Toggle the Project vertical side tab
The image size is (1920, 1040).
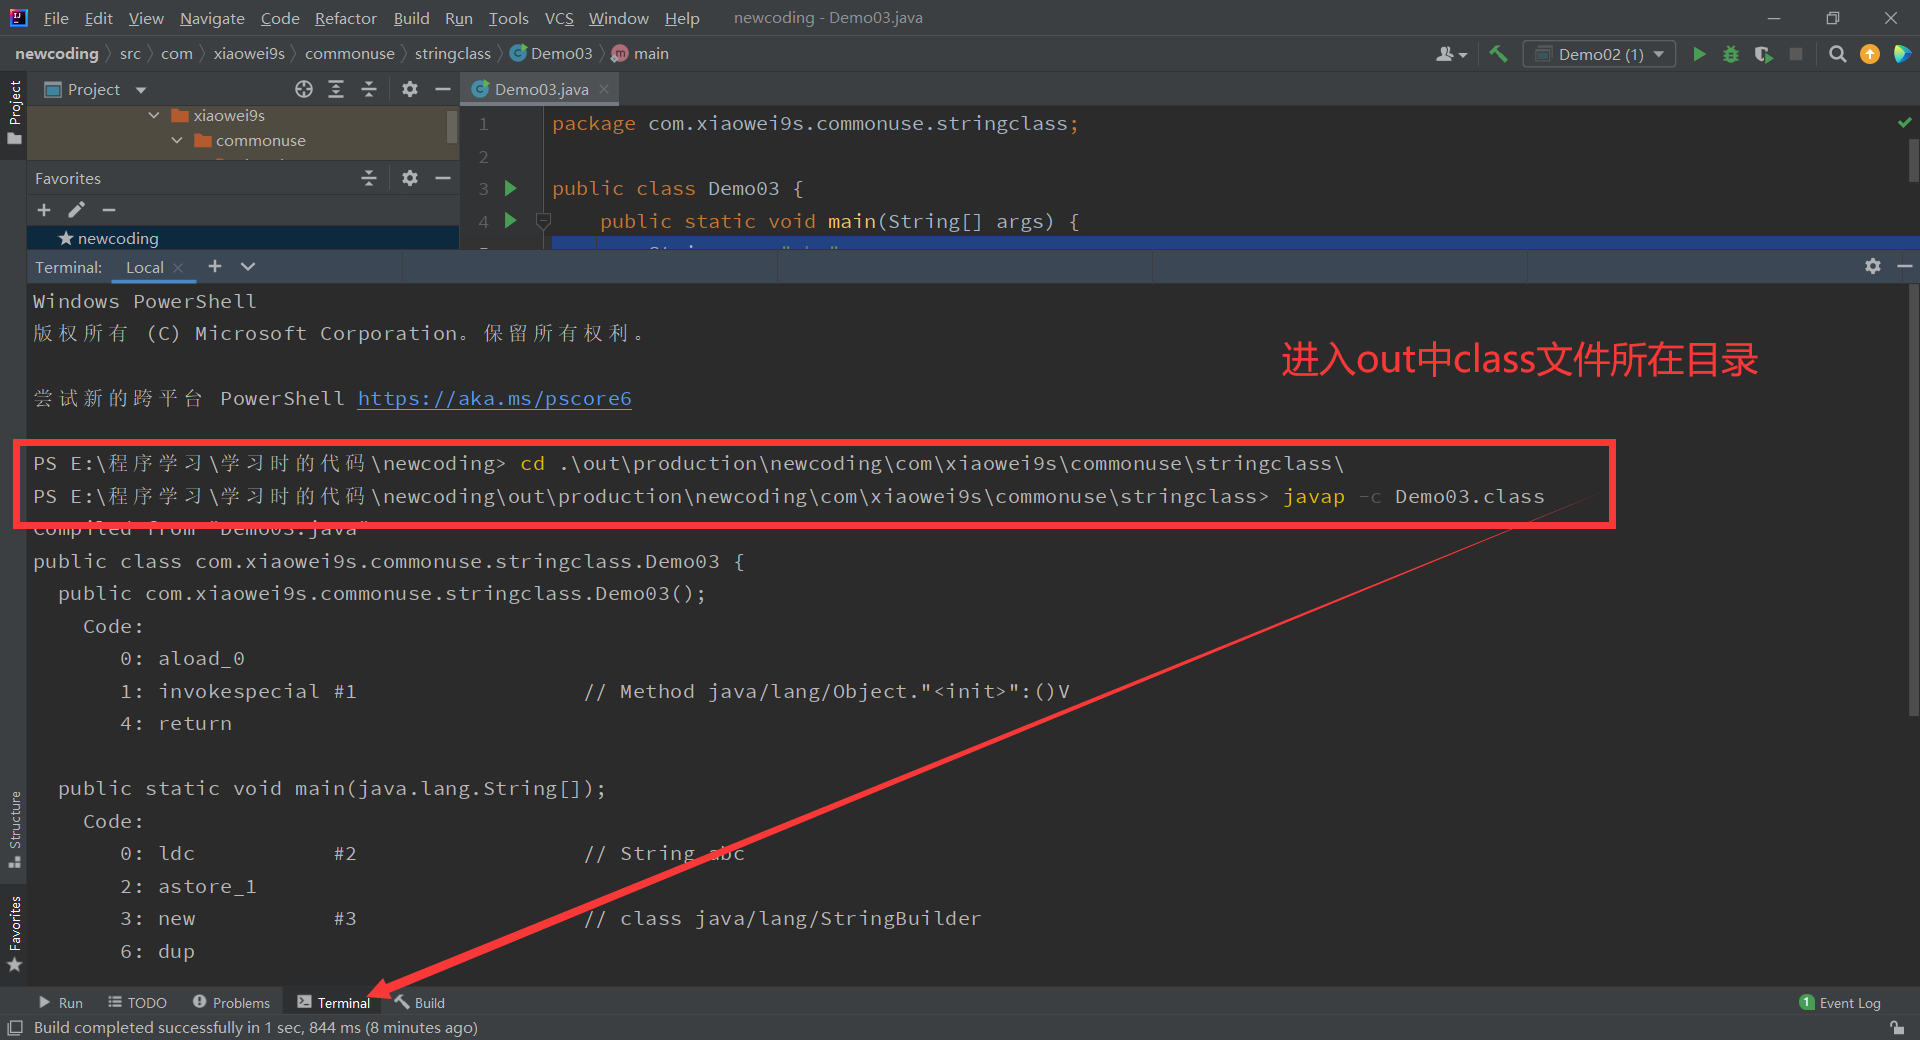pos(14,113)
